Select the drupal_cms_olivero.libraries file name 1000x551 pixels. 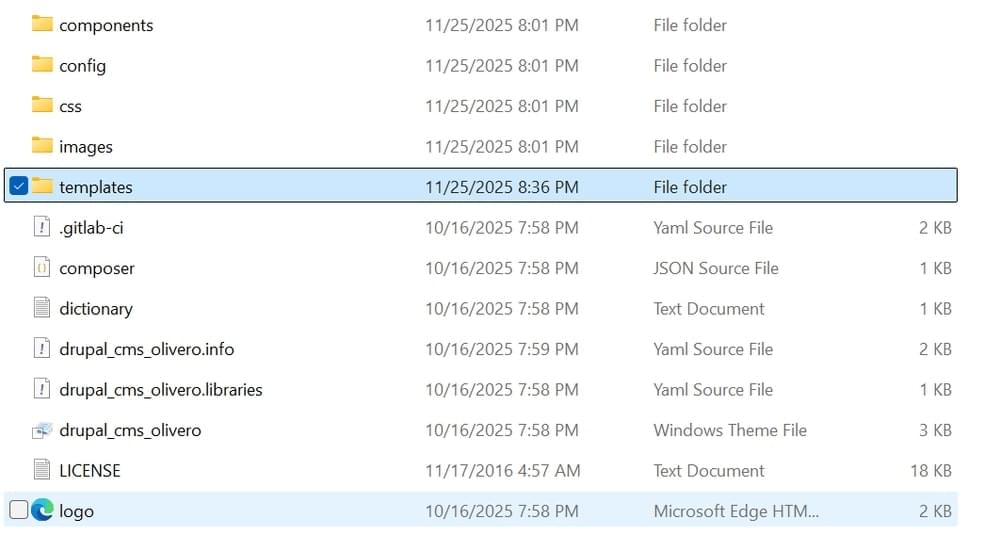[x=160, y=389]
